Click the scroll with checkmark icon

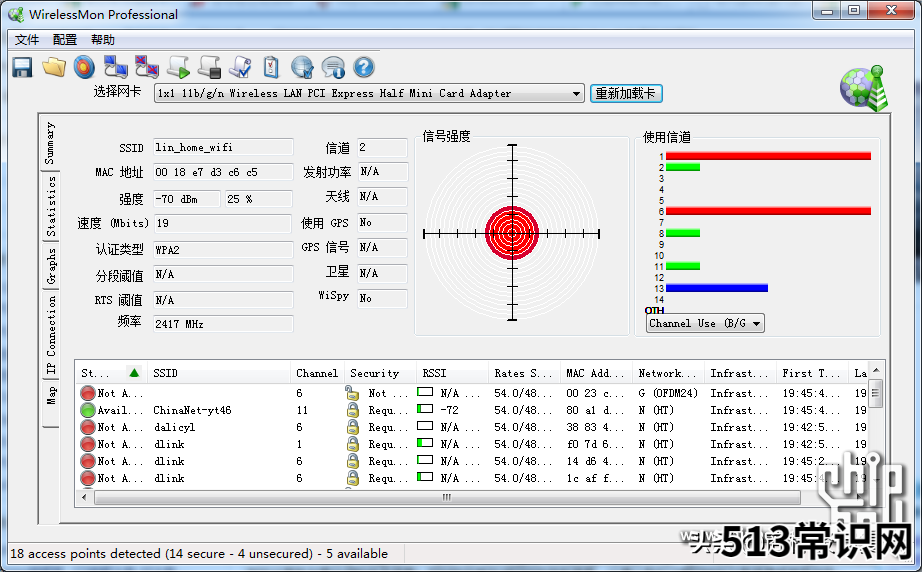pos(240,67)
